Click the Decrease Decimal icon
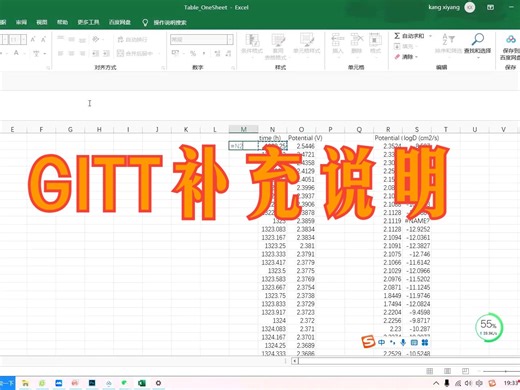 click(x=228, y=53)
